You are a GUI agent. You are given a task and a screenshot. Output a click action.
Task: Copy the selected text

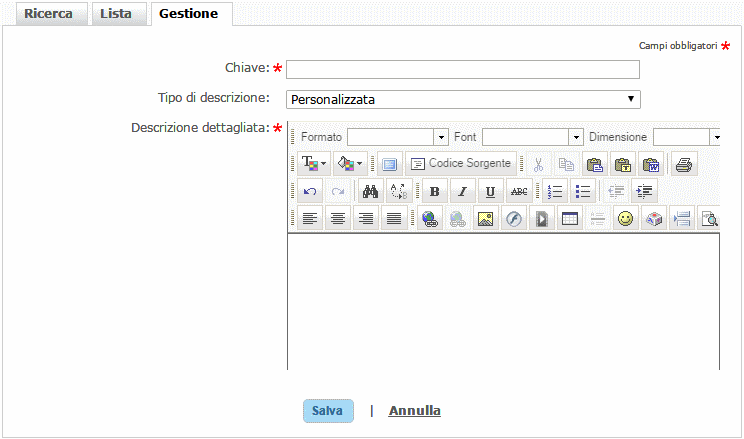[566, 164]
